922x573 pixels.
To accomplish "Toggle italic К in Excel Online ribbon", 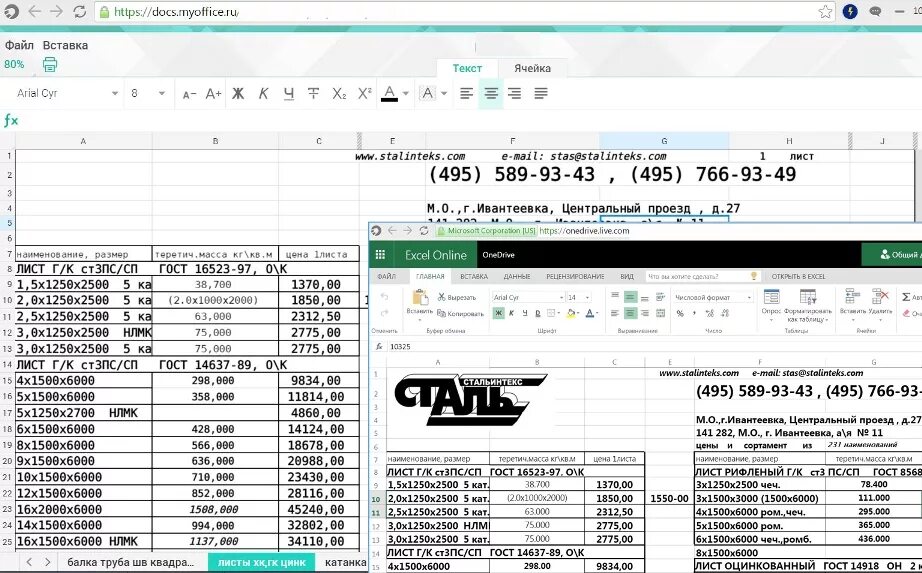I will pos(512,313).
